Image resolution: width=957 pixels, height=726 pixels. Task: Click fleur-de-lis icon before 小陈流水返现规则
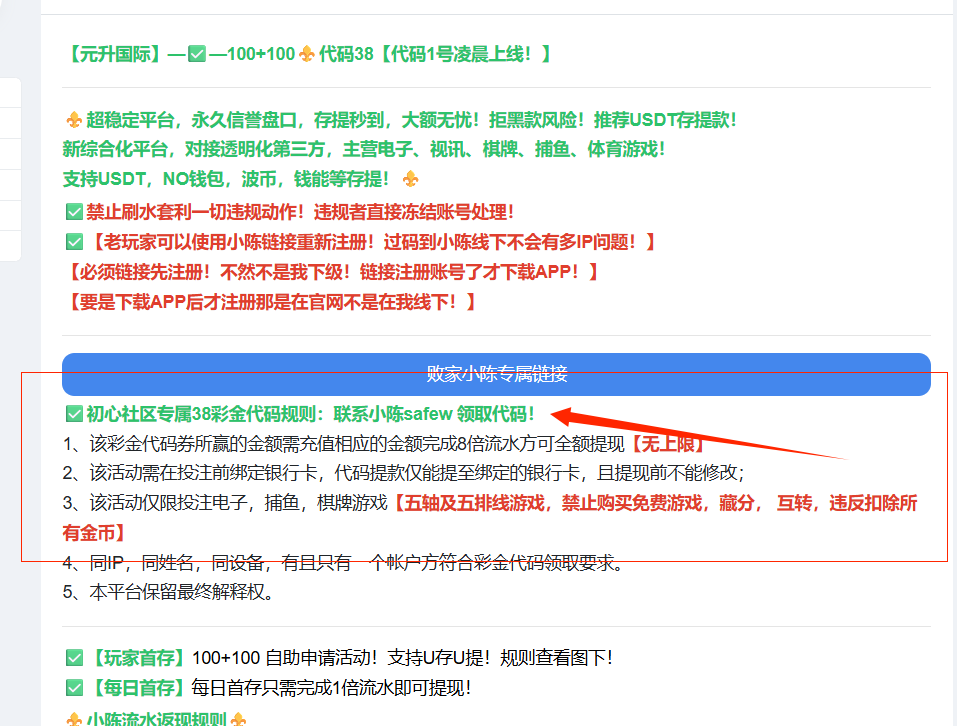pyautogui.click(x=73, y=720)
